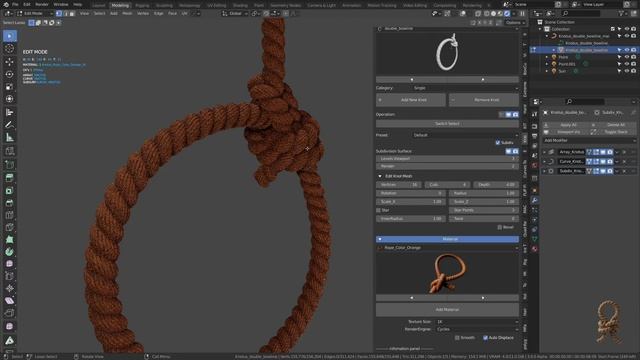Switch to the Modeling workspace tab
The image size is (640, 360).
tap(120, 5)
